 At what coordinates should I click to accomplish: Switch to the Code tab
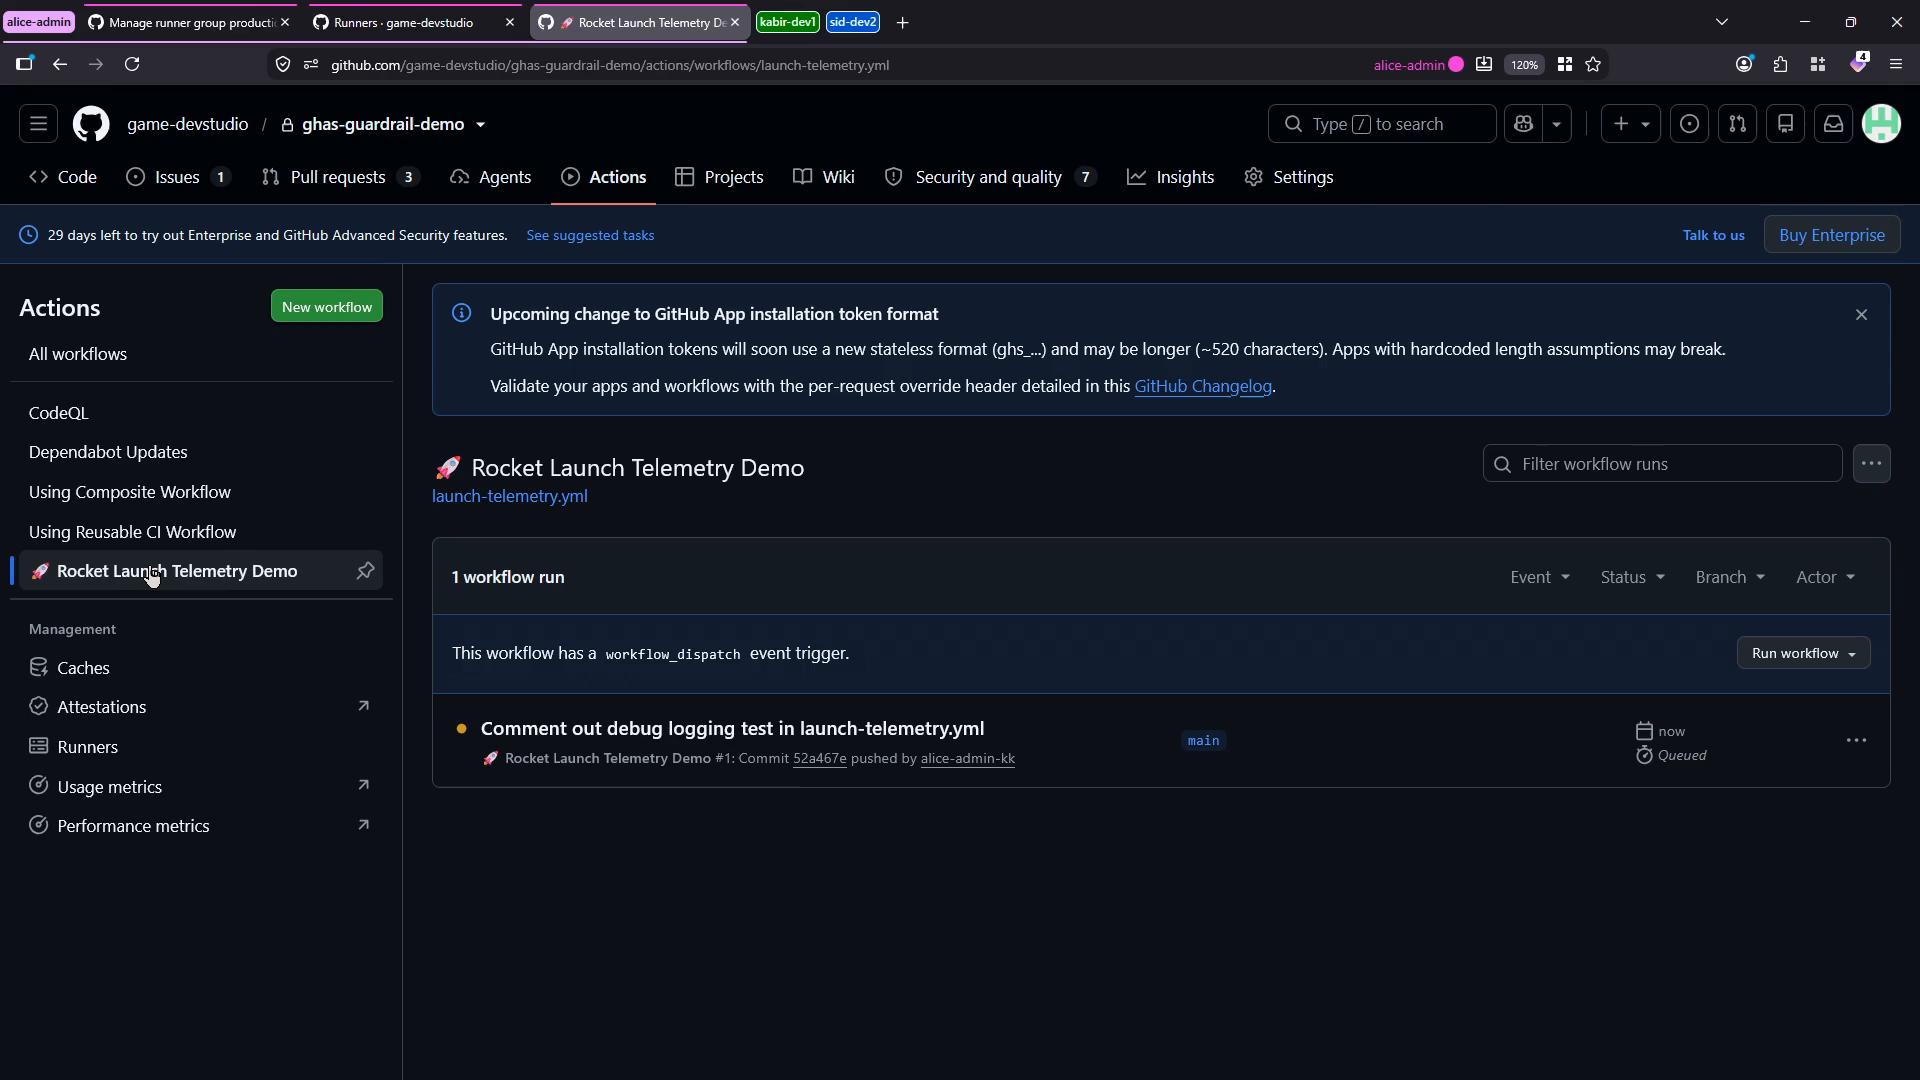63,177
